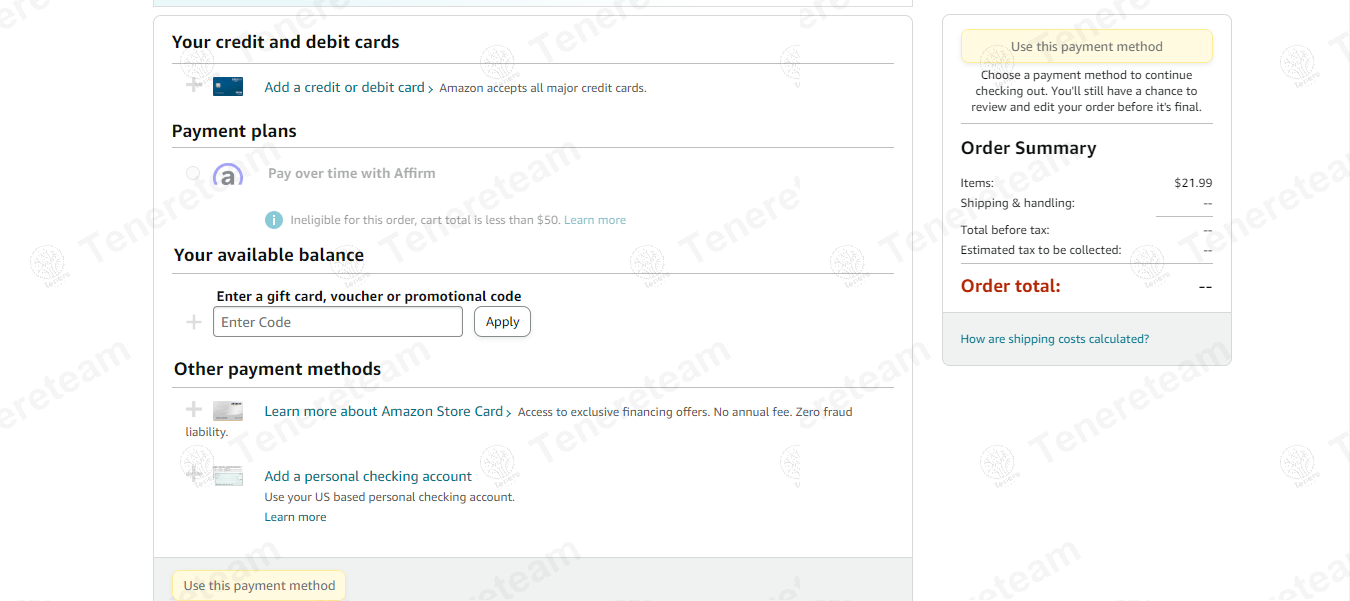Click the plus icon beside Amazon Store Card
1350x601 pixels.
coord(194,409)
